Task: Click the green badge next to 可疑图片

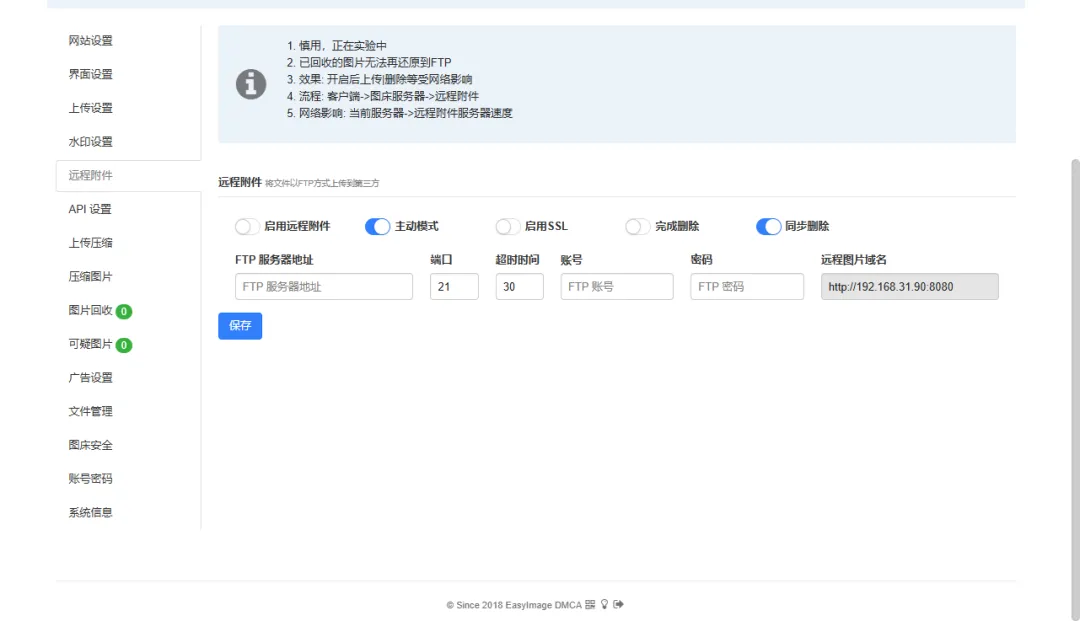Action: coord(124,345)
